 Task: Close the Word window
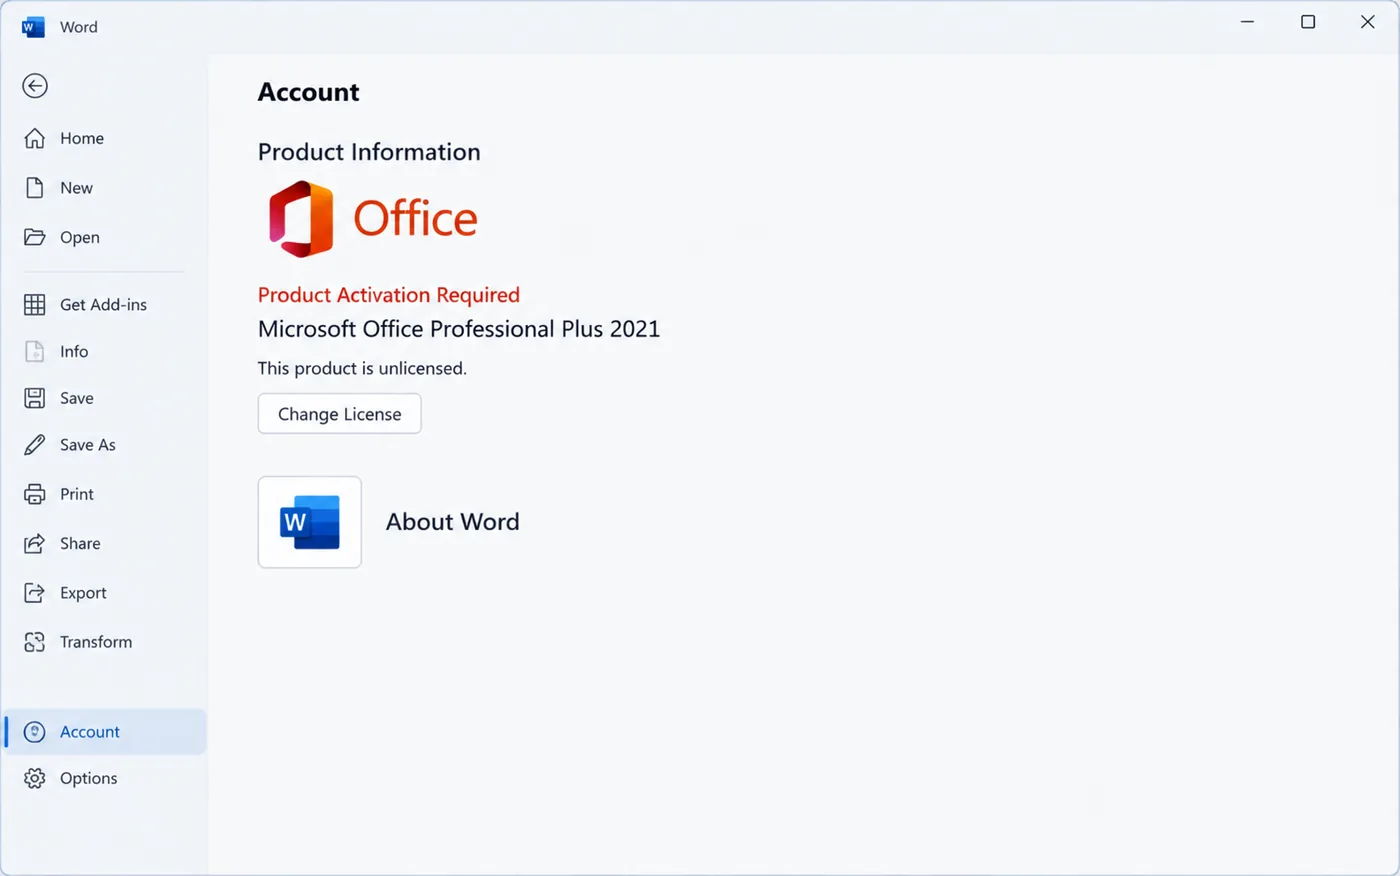(1368, 22)
